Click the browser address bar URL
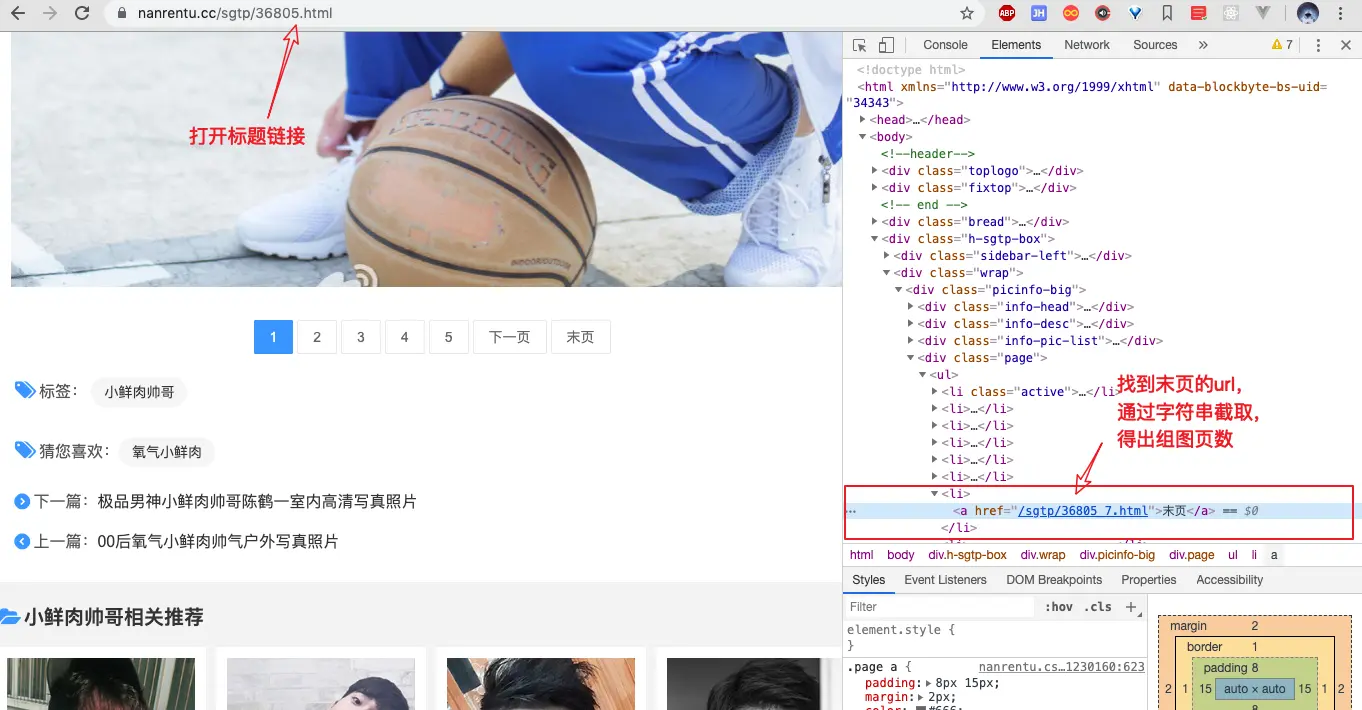 click(x=235, y=13)
